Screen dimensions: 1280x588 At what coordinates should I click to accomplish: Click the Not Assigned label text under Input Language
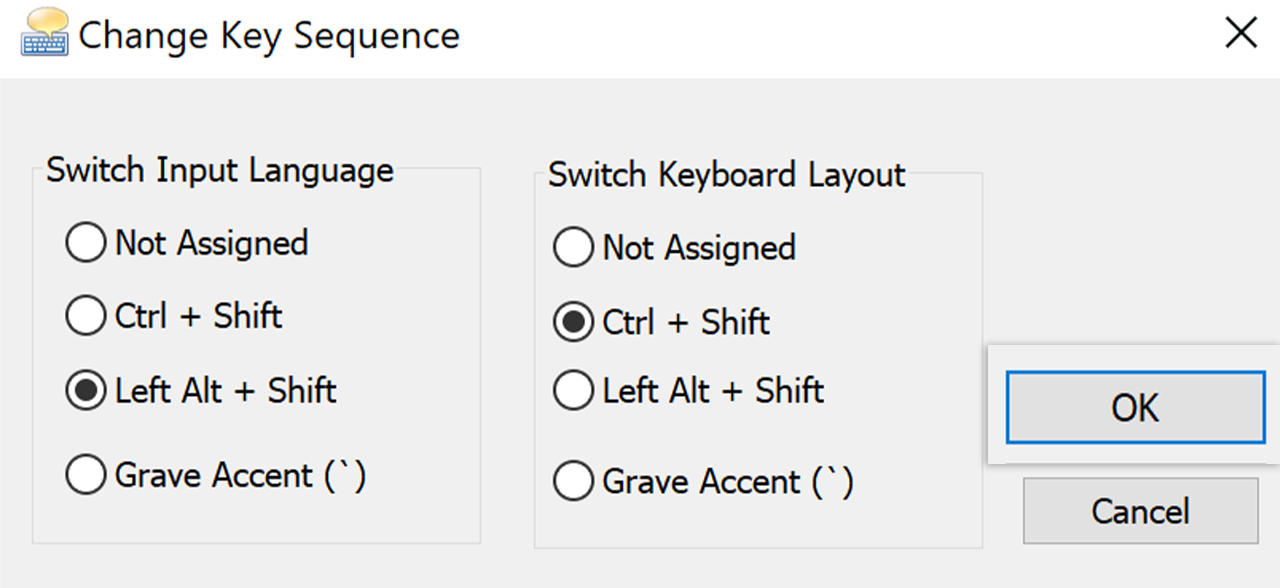(x=211, y=243)
